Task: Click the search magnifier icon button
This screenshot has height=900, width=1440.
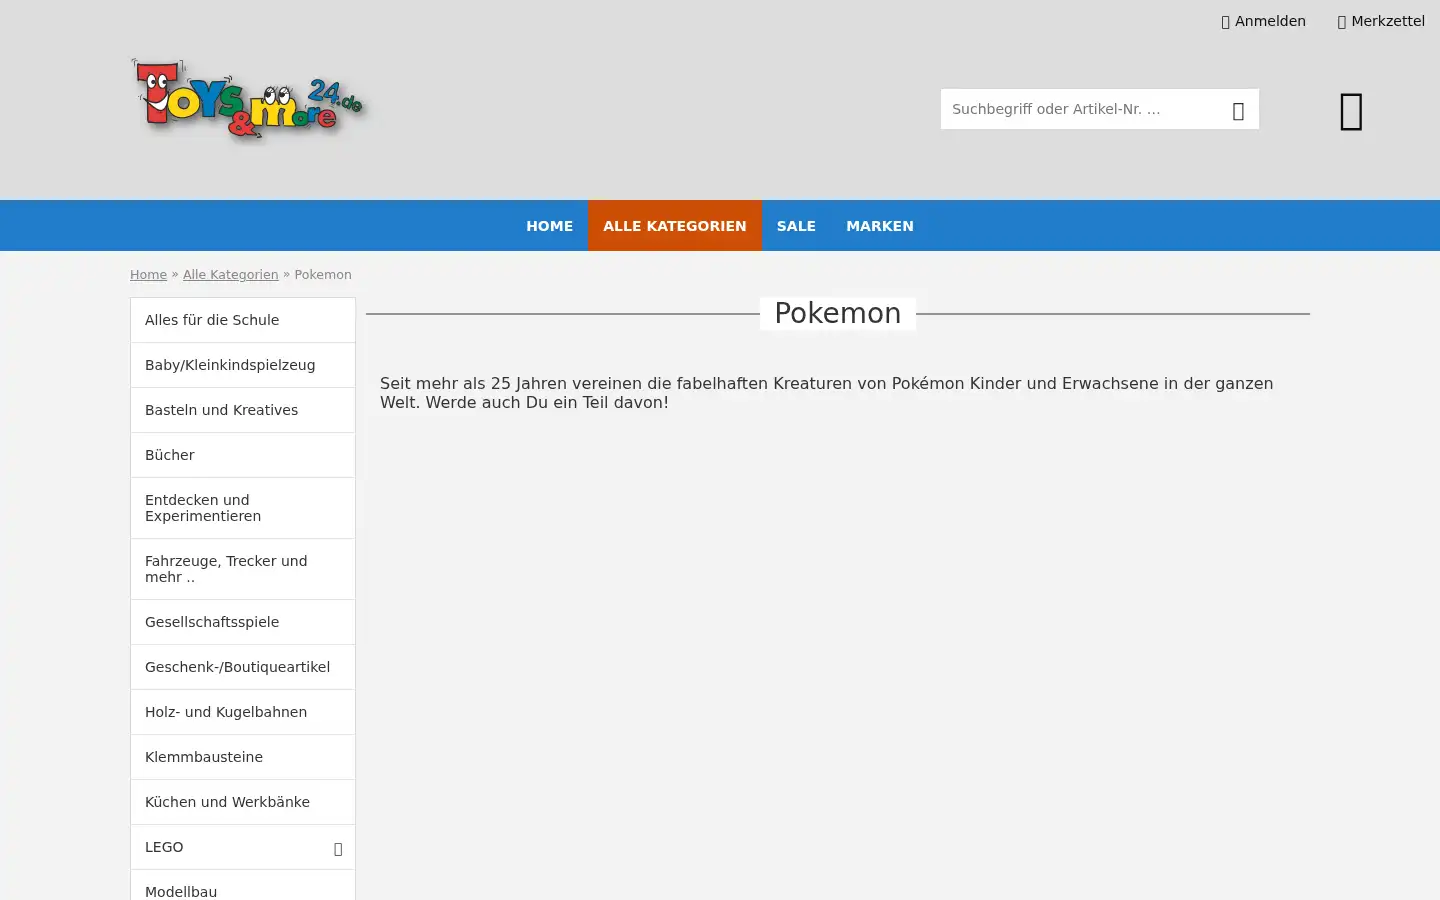Action: click(1238, 110)
